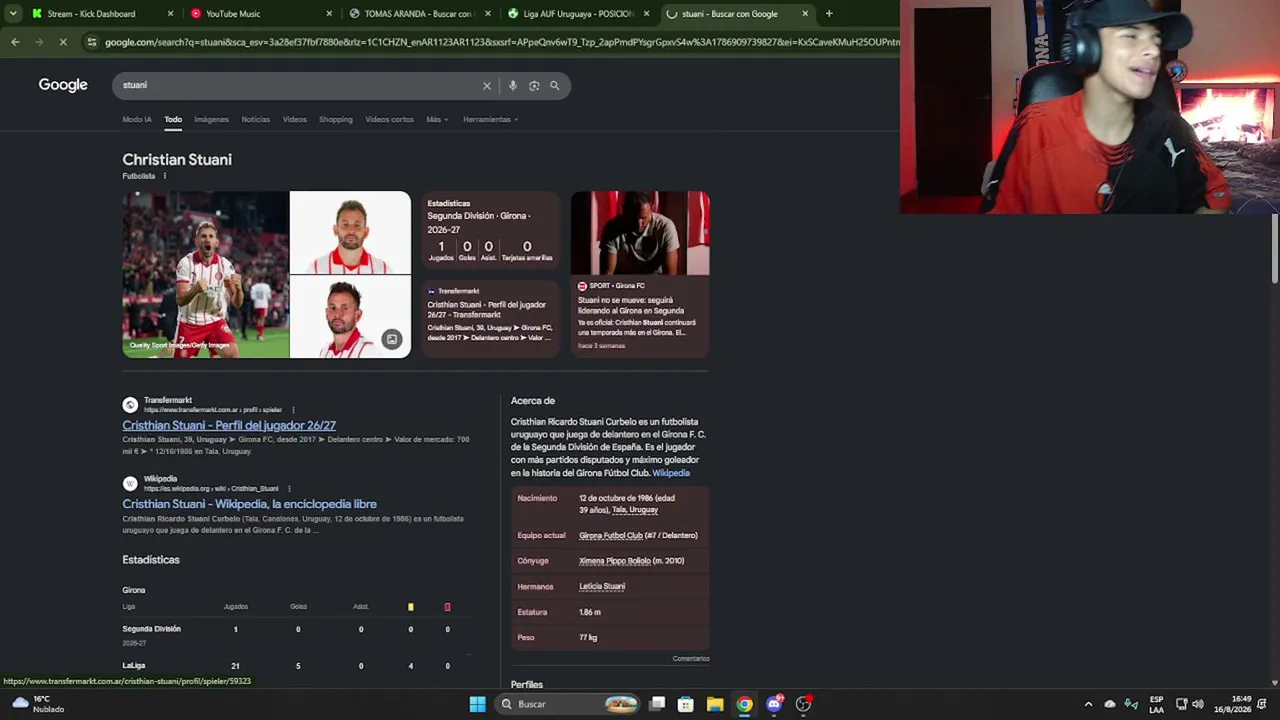Screen dimensions: 1280x720
Task: Switch to the Liga AUF Uruguaya tab
Action: 577,14
